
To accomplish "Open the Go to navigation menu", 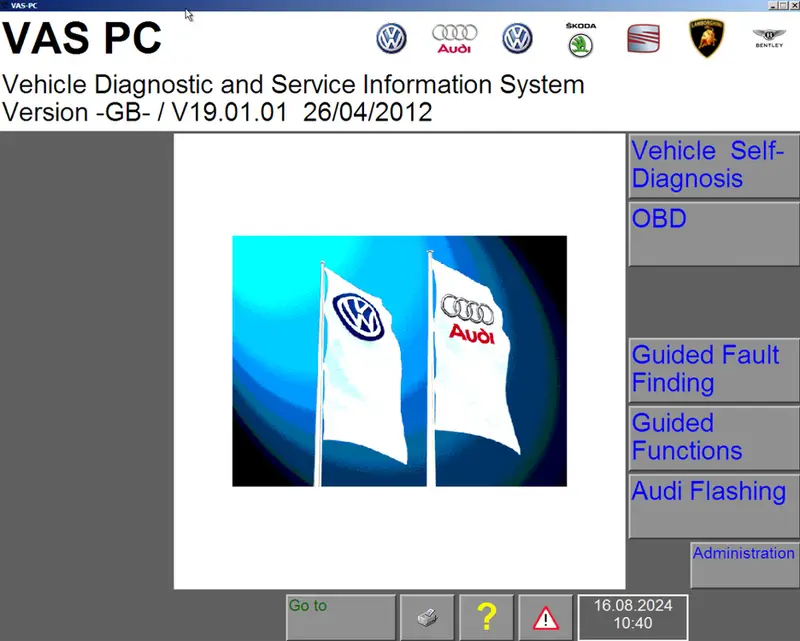I will point(341,617).
